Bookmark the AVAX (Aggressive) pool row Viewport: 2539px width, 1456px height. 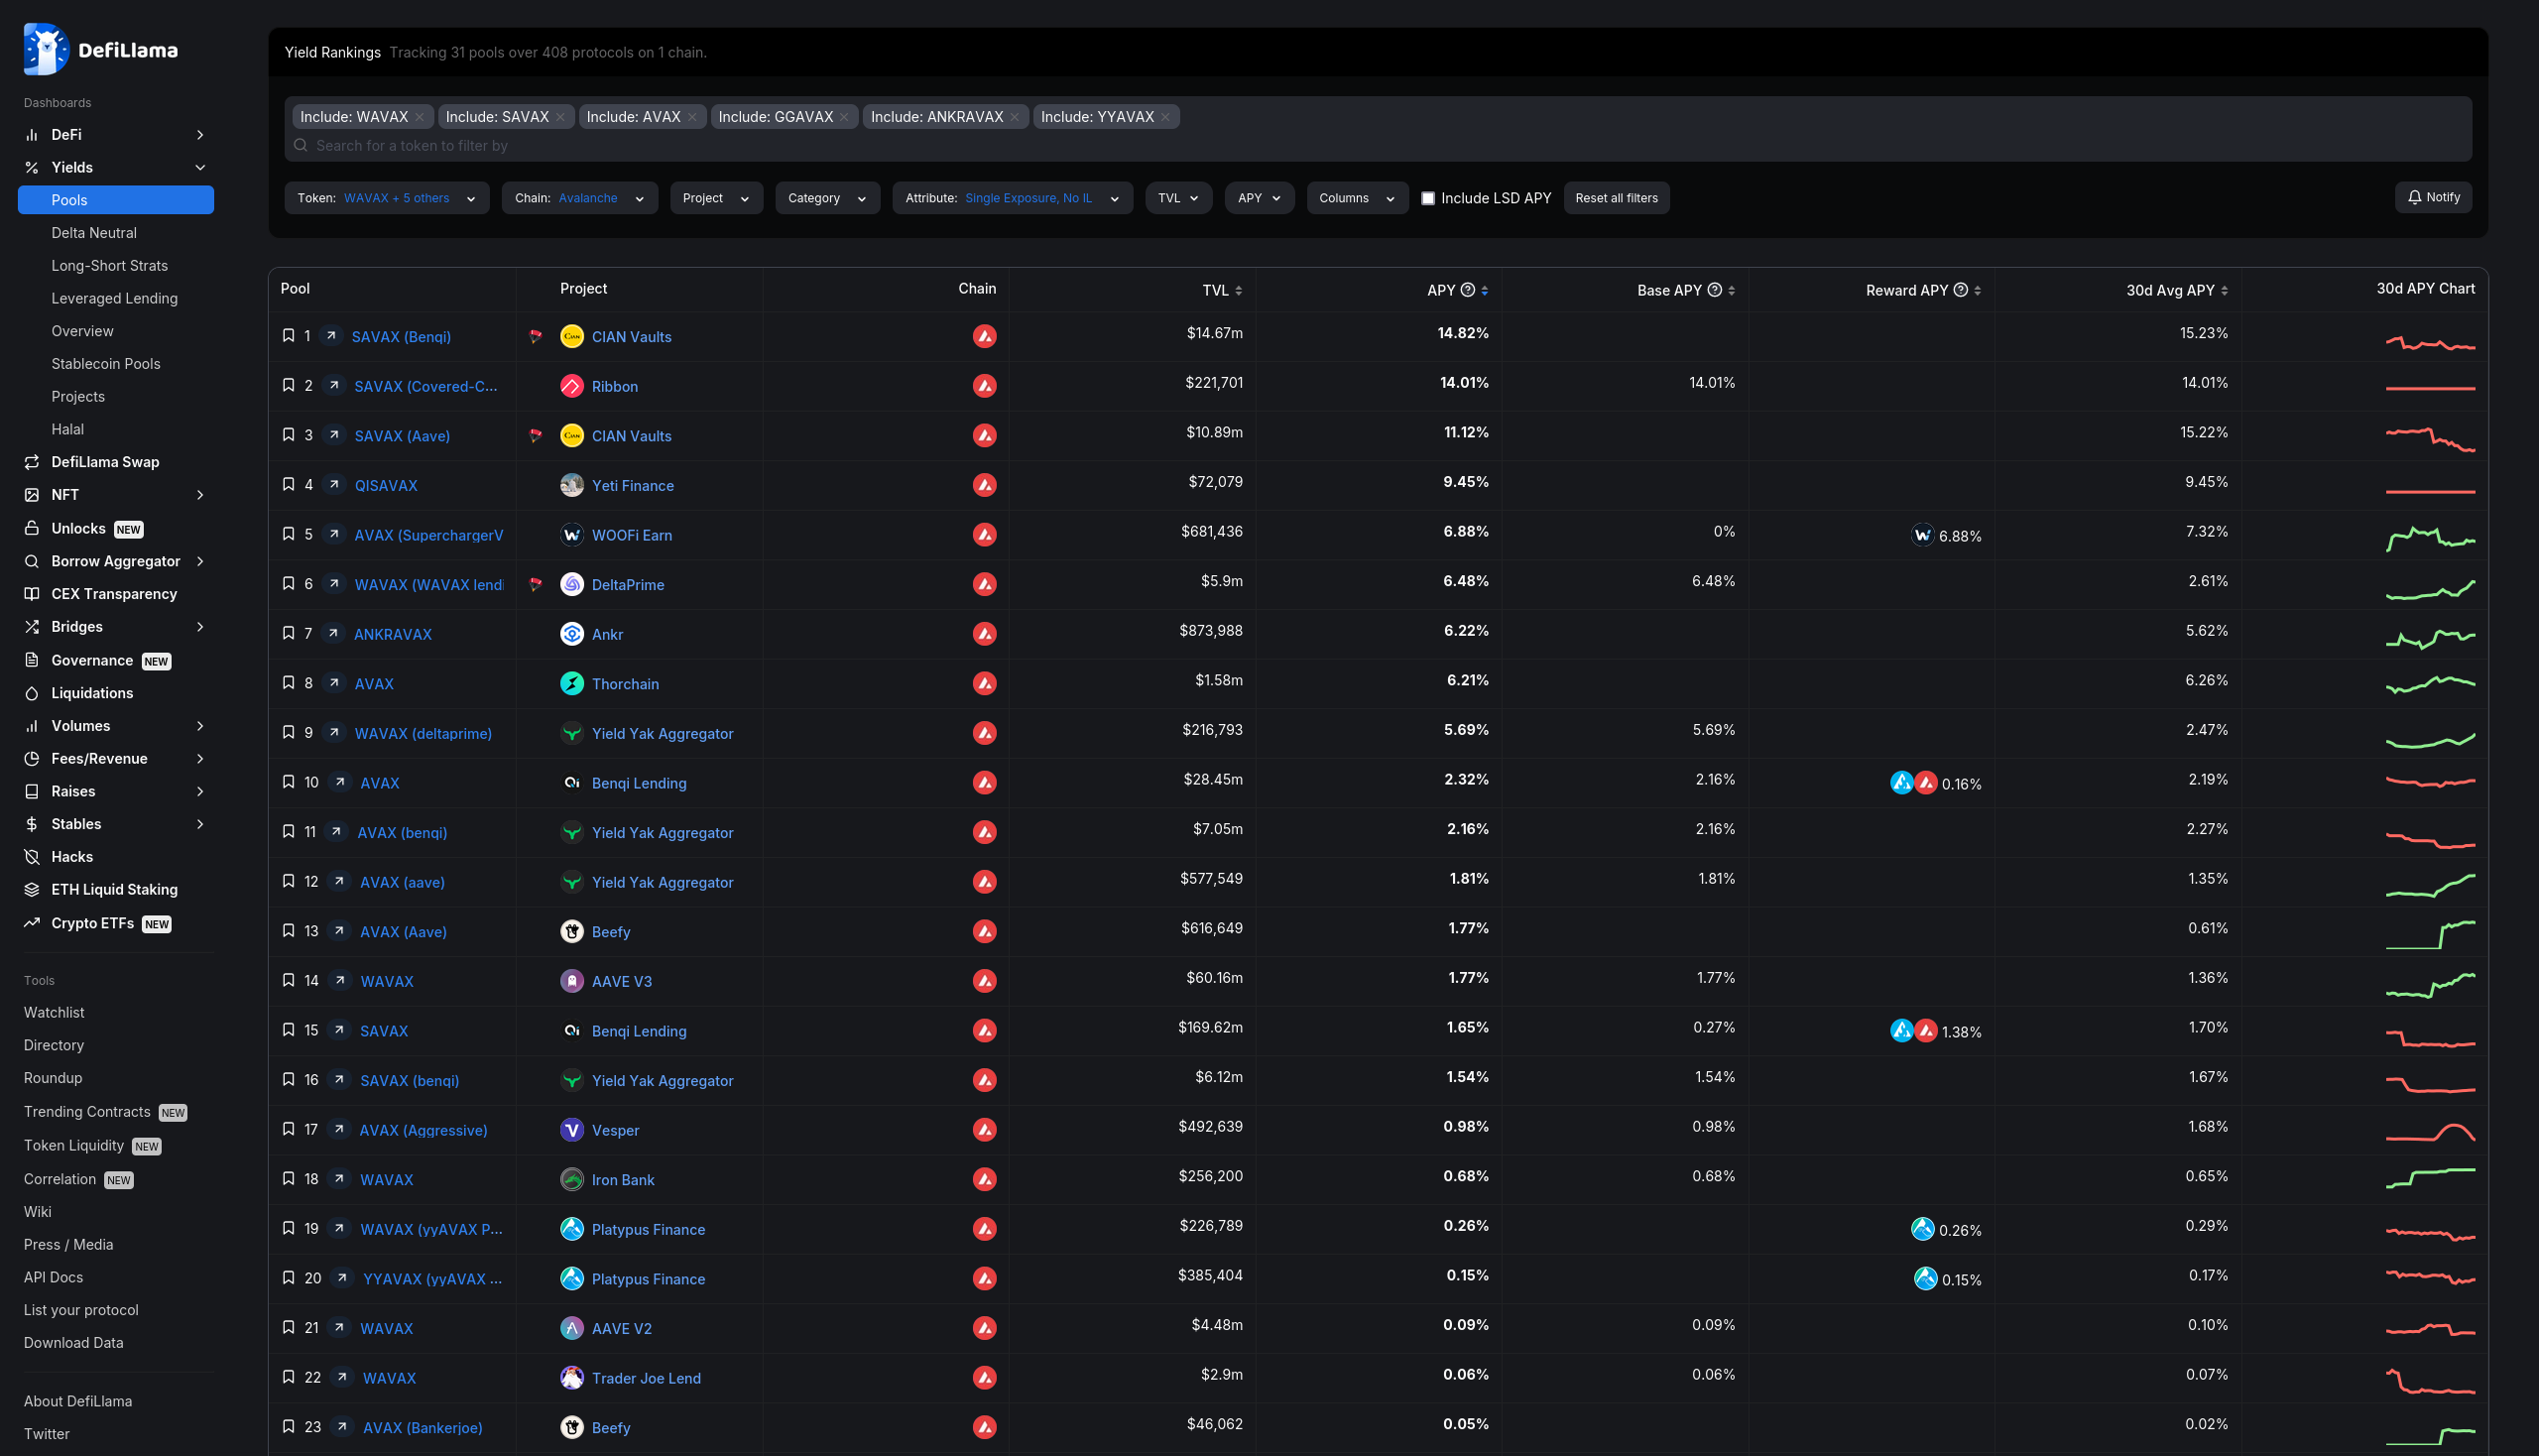[288, 1129]
